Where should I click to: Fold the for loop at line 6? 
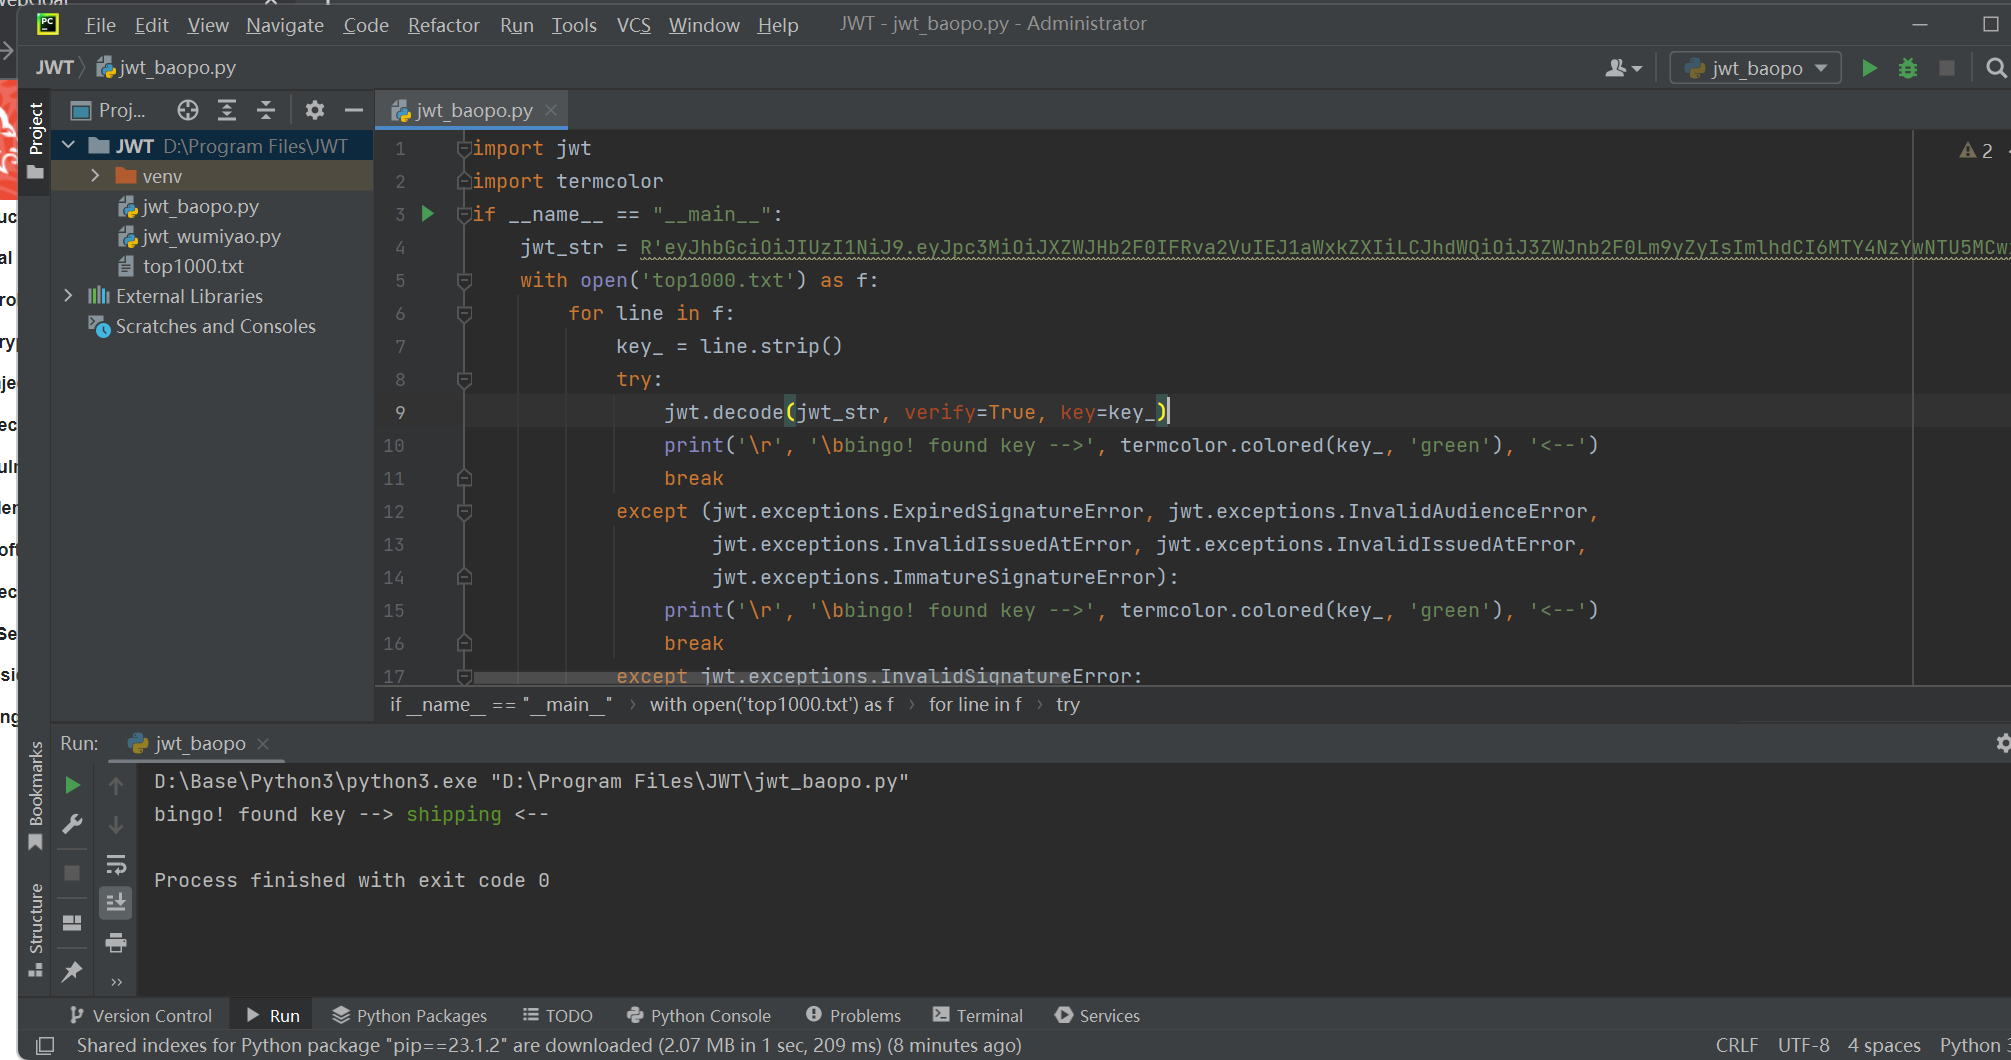tap(464, 314)
